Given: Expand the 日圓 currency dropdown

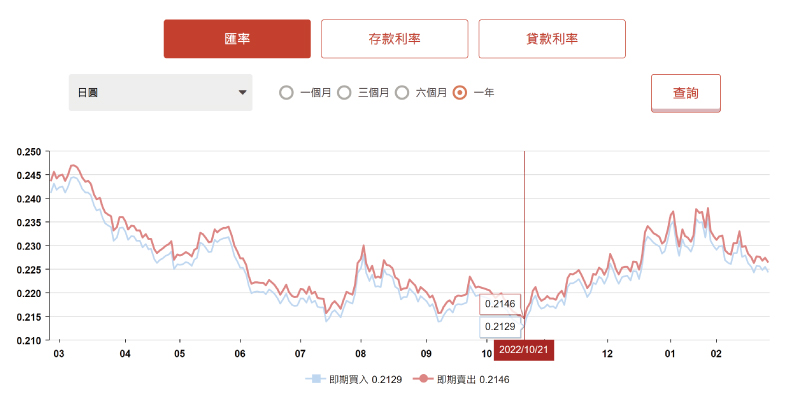Looking at the screenshot, I should [x=160, y=92].
